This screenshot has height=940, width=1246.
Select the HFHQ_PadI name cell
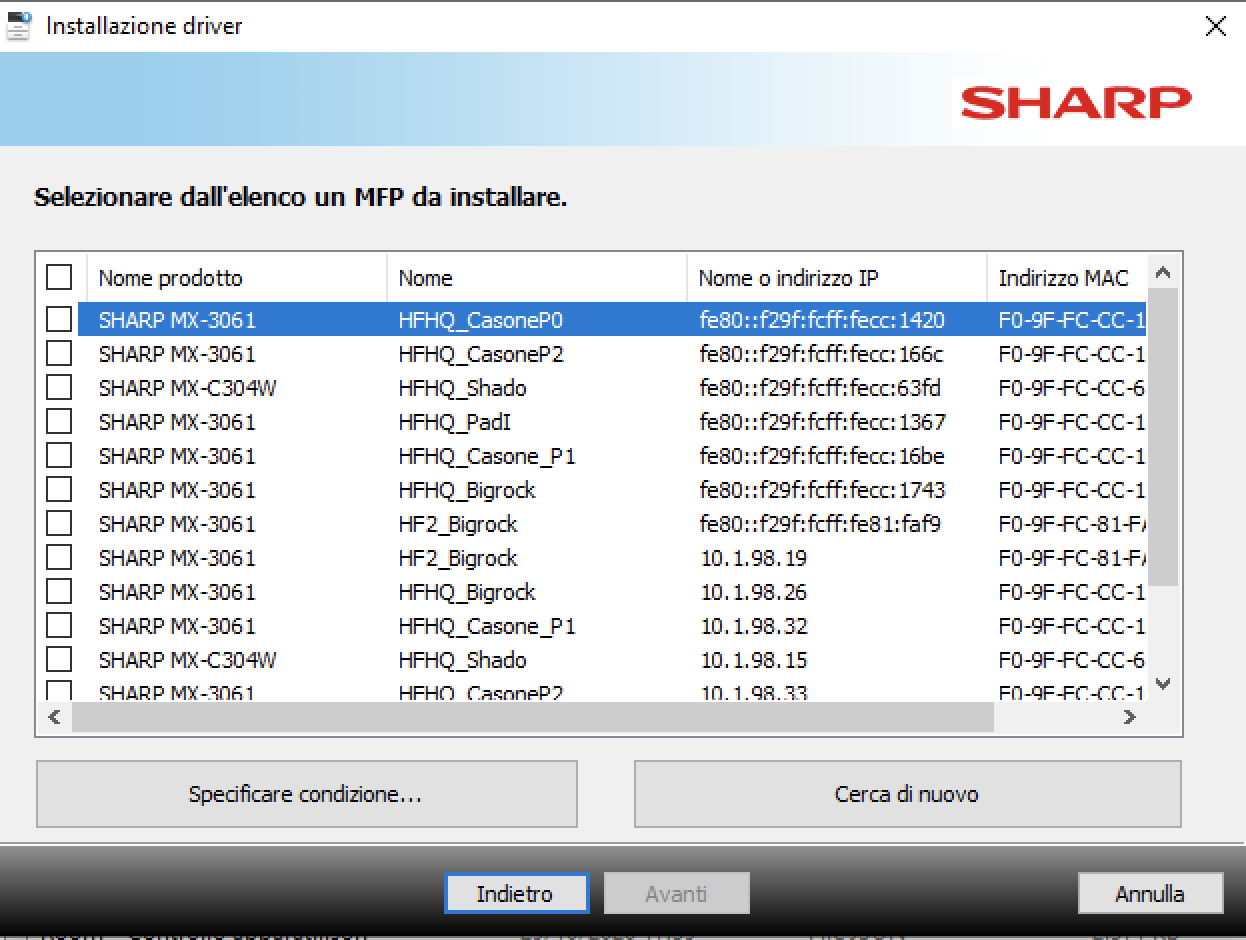(x=455, y=422)
